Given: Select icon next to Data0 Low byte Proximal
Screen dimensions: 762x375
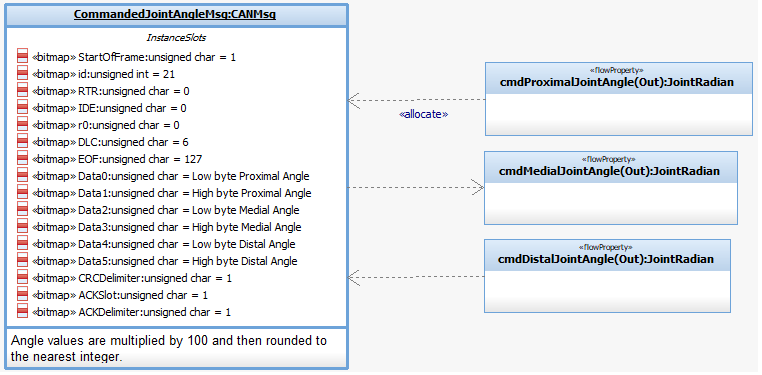Looking at the screenshot, I should pyautogui.click(x=22, y=176).
